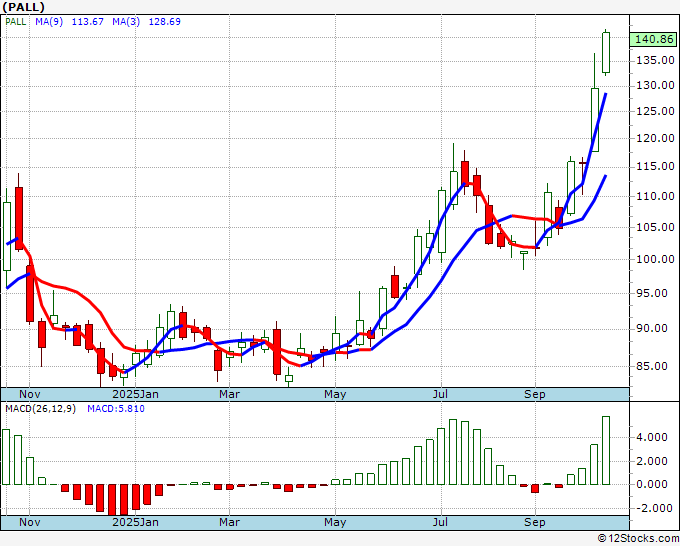680x546 pixels.
Task: Click the 4.000 MACD axis label
Action: pos(651,437)
